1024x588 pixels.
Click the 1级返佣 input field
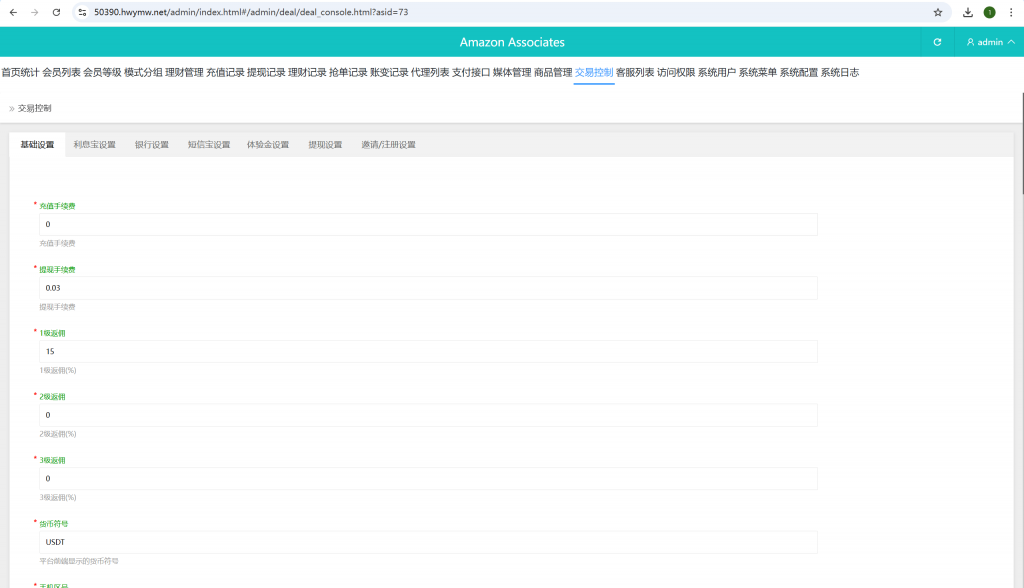coord(428,352)
